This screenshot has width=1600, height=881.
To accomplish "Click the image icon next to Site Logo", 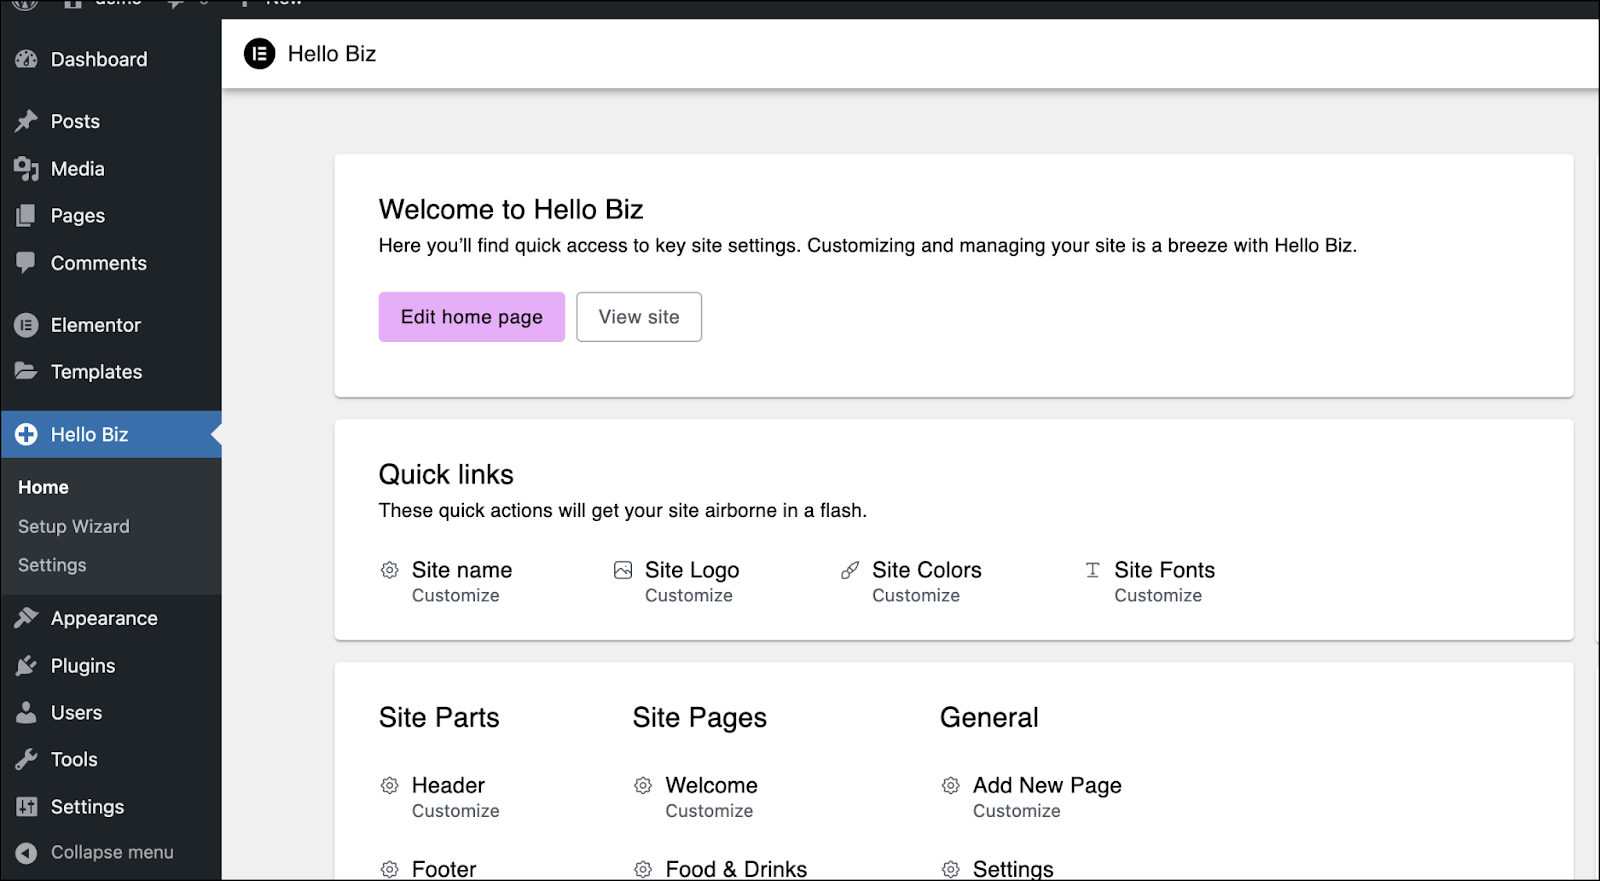I will [x=623, y=570].
